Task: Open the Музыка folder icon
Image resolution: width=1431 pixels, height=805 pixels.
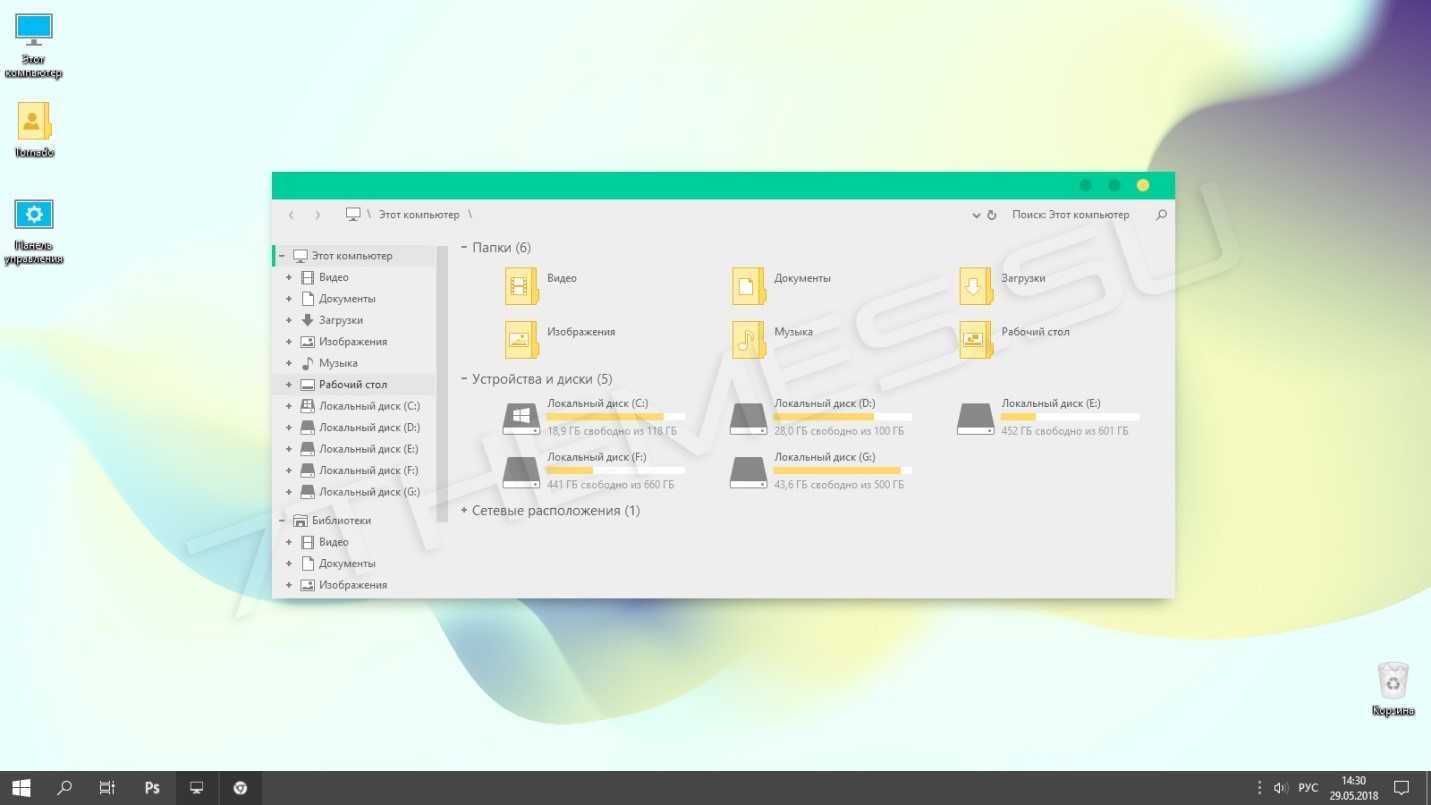Action: 748,339
